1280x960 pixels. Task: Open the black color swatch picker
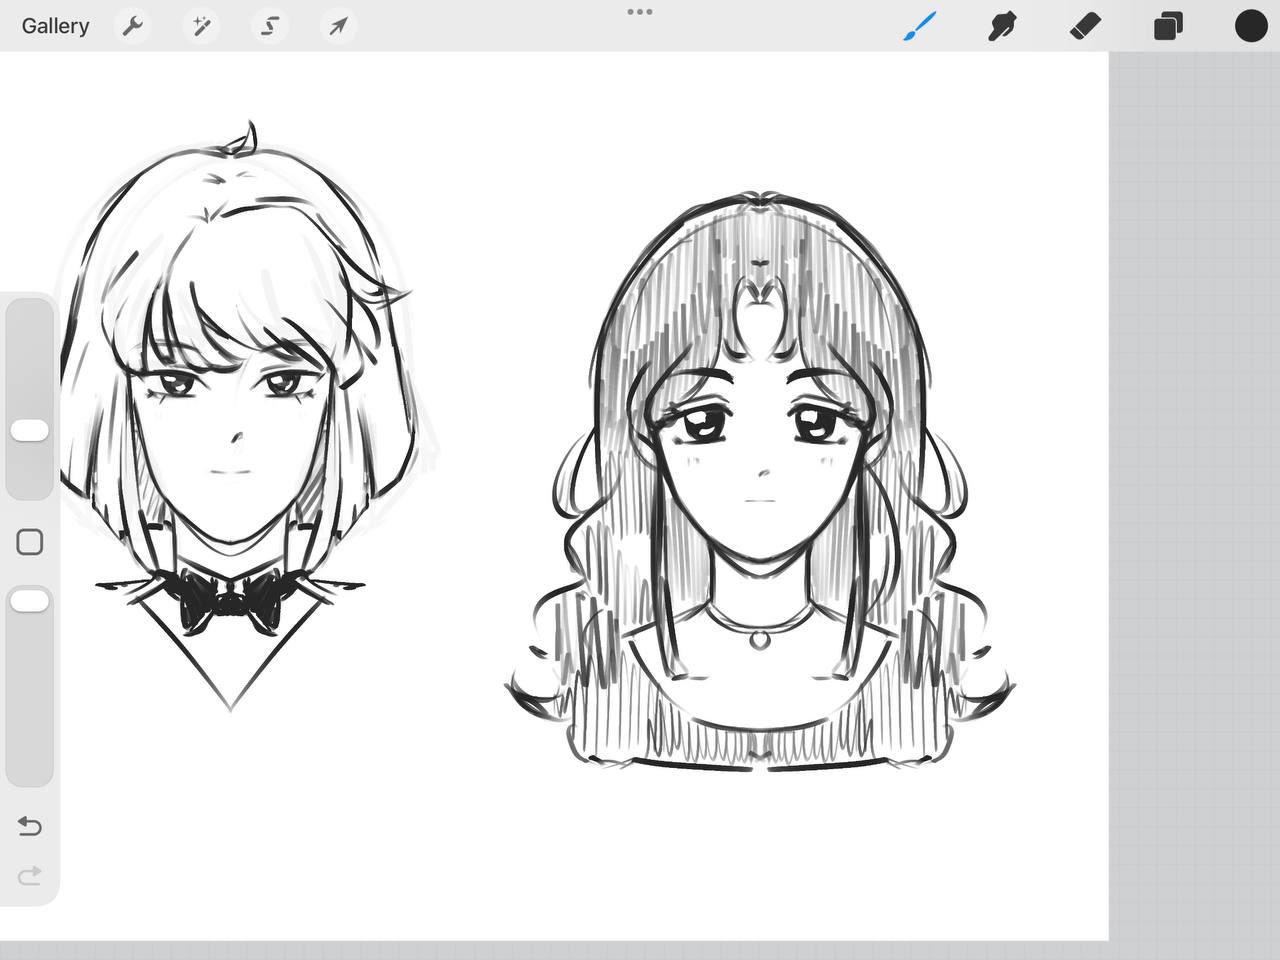(1250, 26)
